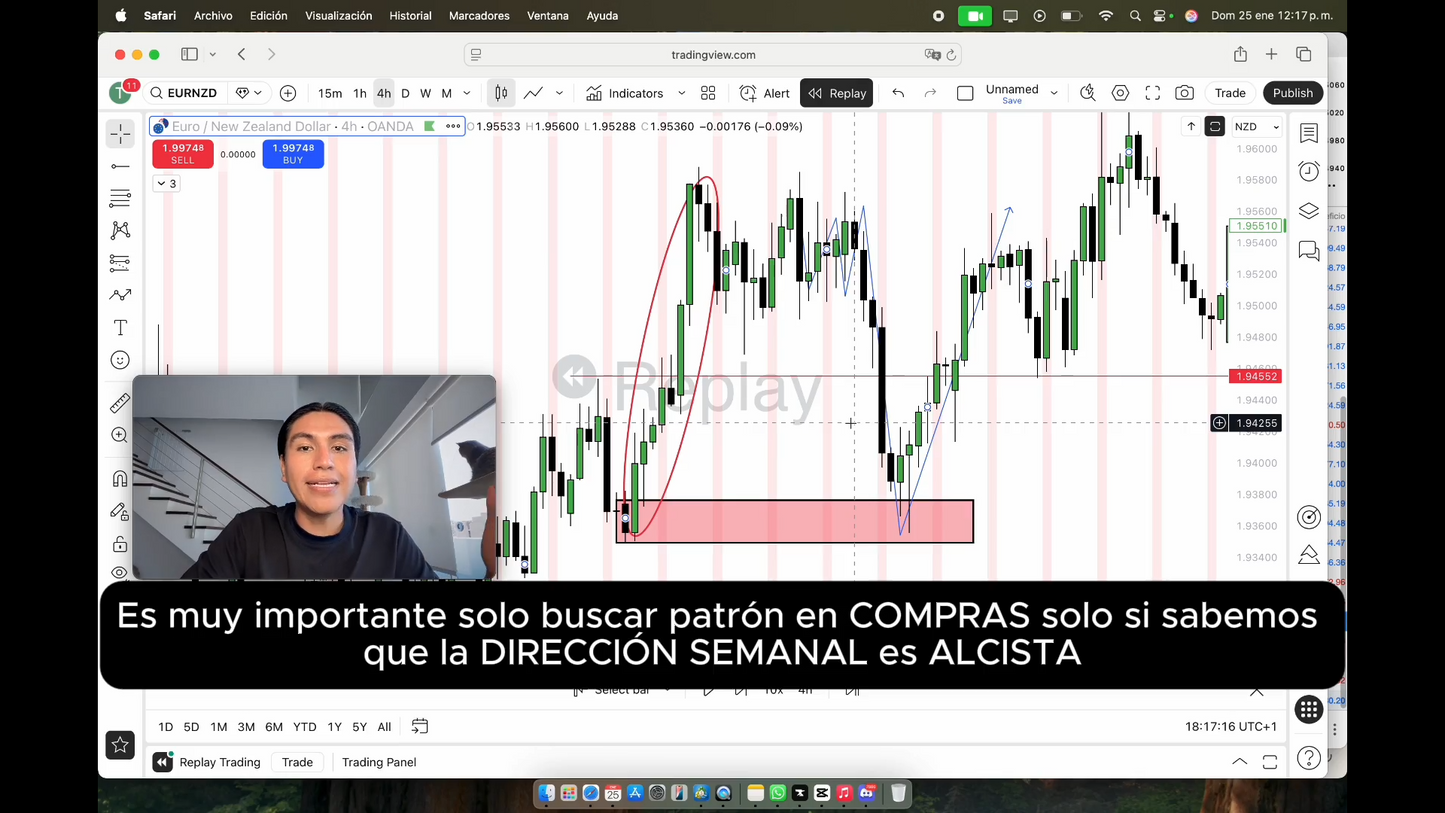Image resolution: width=1445 pixels, height=813 pixels.
Task: Click the EURNZD symbol search field
Action: tap(192, 92)
